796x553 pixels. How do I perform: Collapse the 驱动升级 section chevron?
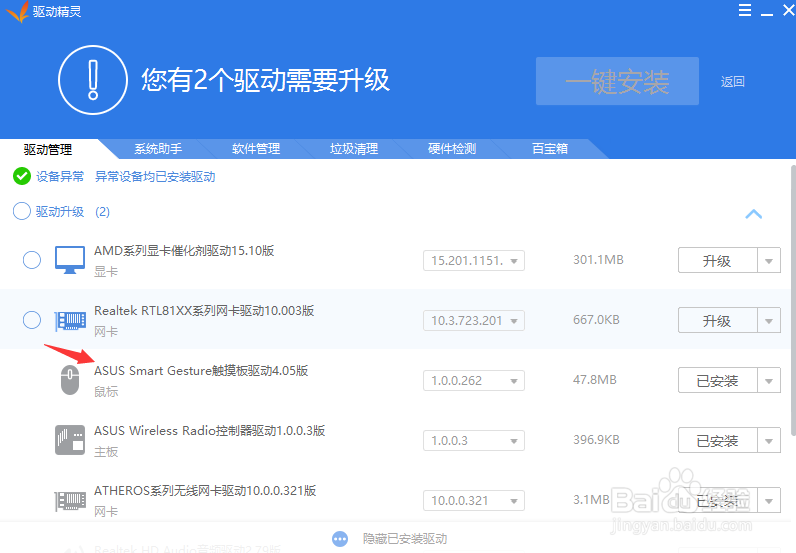(x=753, y=214)
